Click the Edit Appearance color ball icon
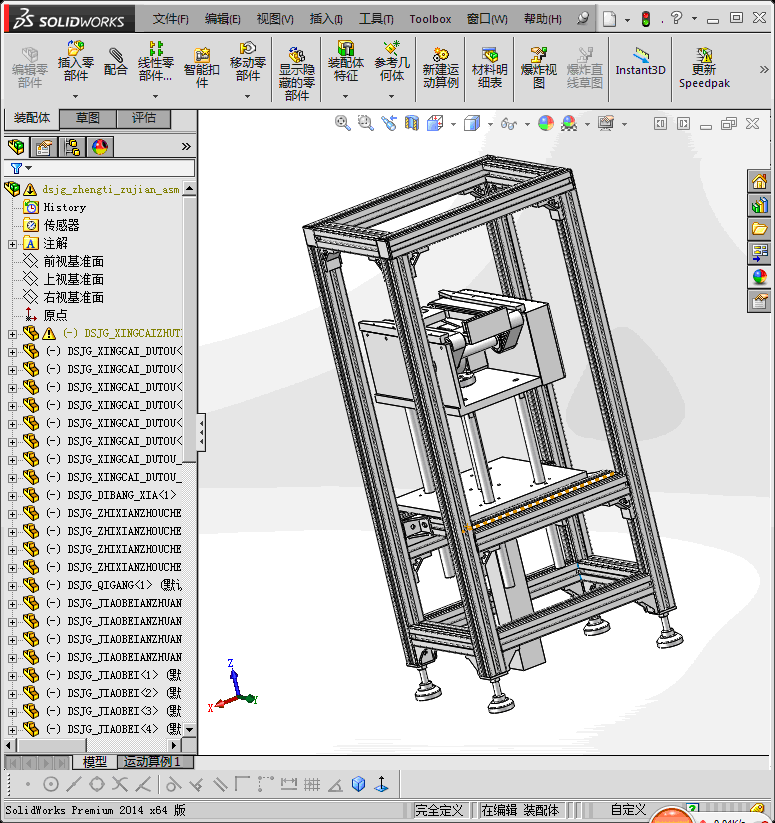This screenshot has height=823, width=775. (546, 123)
